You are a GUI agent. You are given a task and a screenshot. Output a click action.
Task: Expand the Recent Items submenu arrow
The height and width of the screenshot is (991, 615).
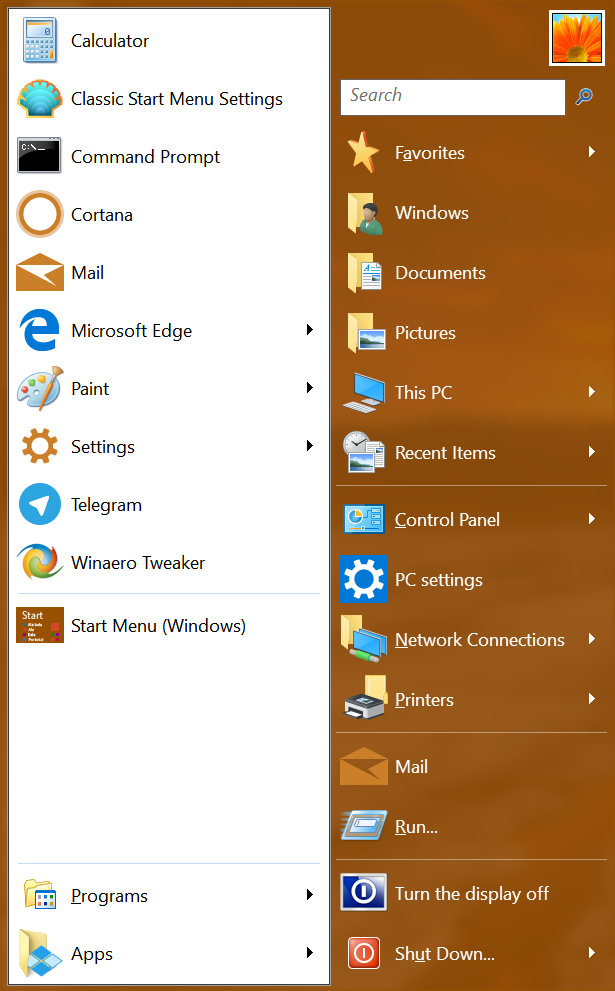pyautogui.click(x=592, y=451)
